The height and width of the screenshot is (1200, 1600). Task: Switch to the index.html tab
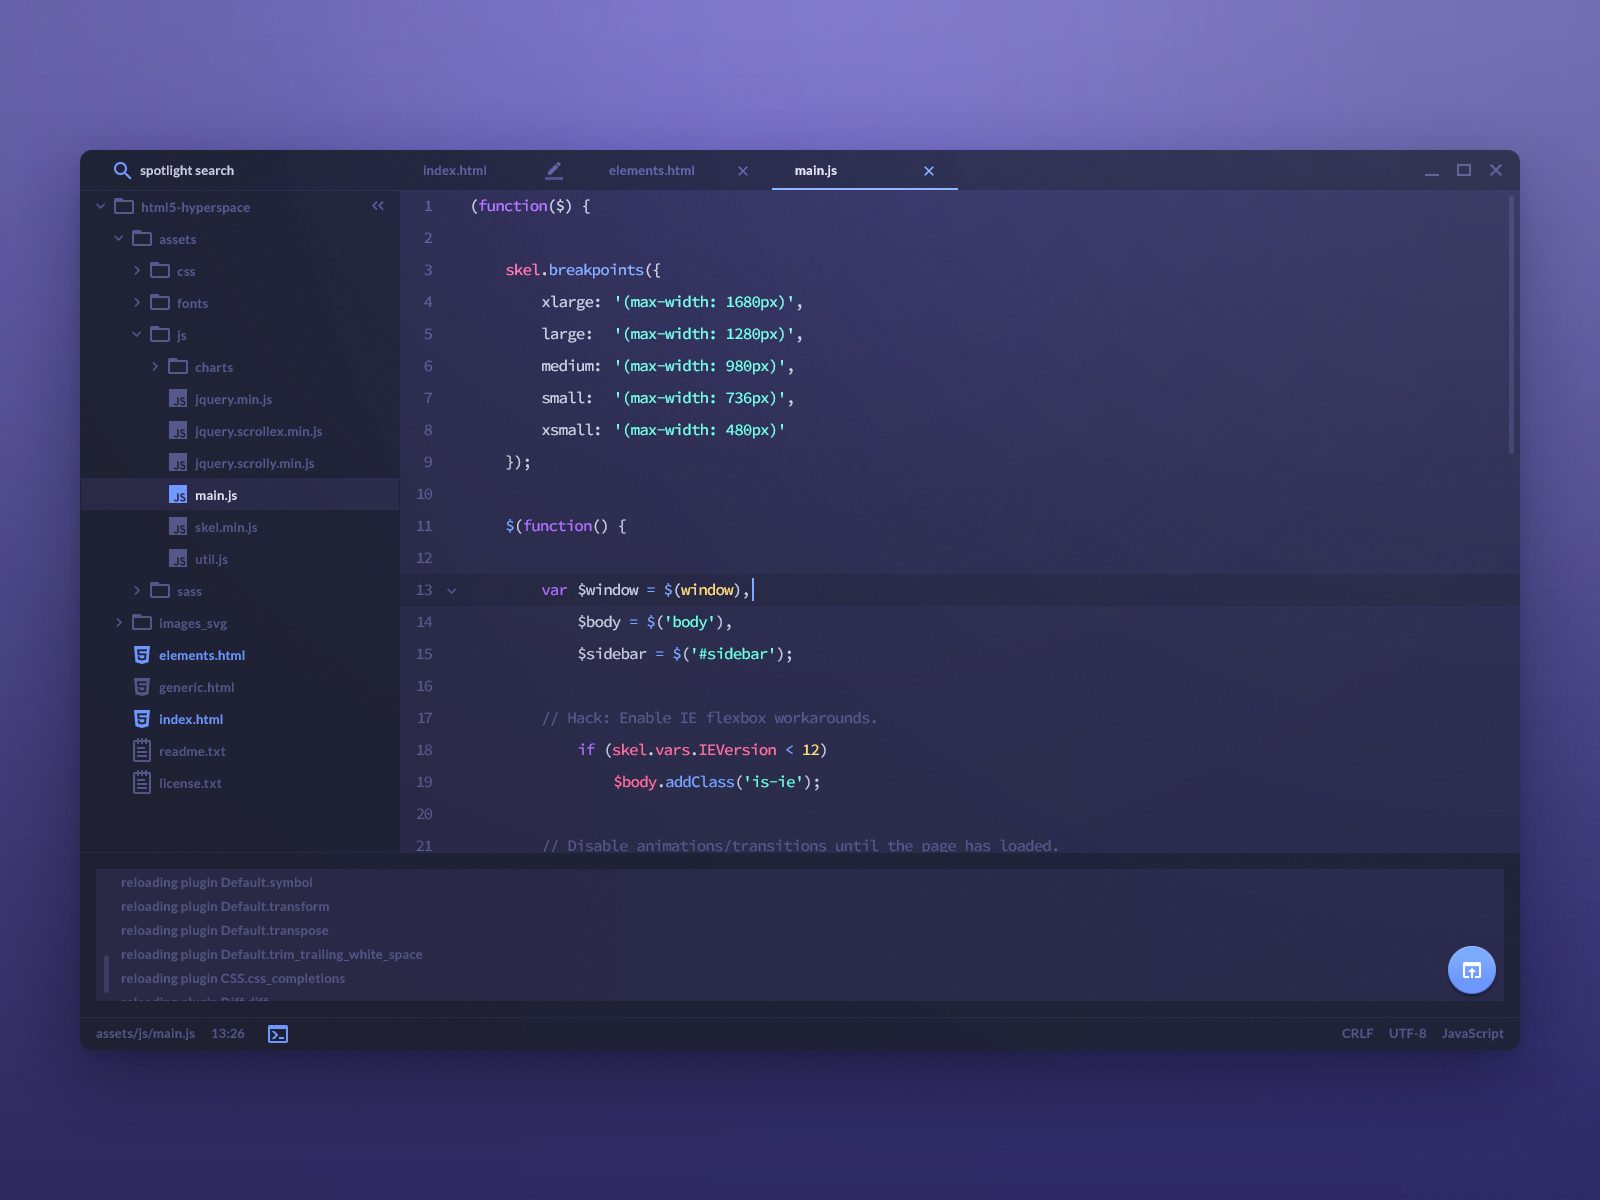coord(454,170)
